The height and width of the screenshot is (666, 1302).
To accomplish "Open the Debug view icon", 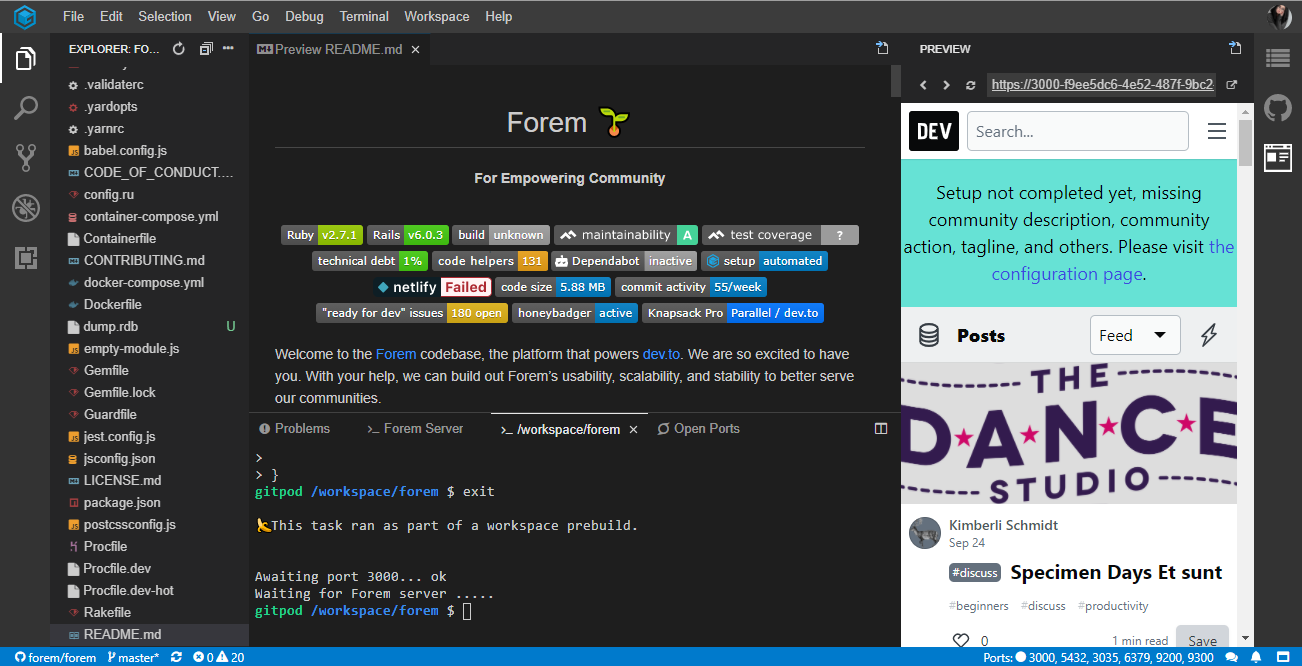I will [x=25, y=208].
